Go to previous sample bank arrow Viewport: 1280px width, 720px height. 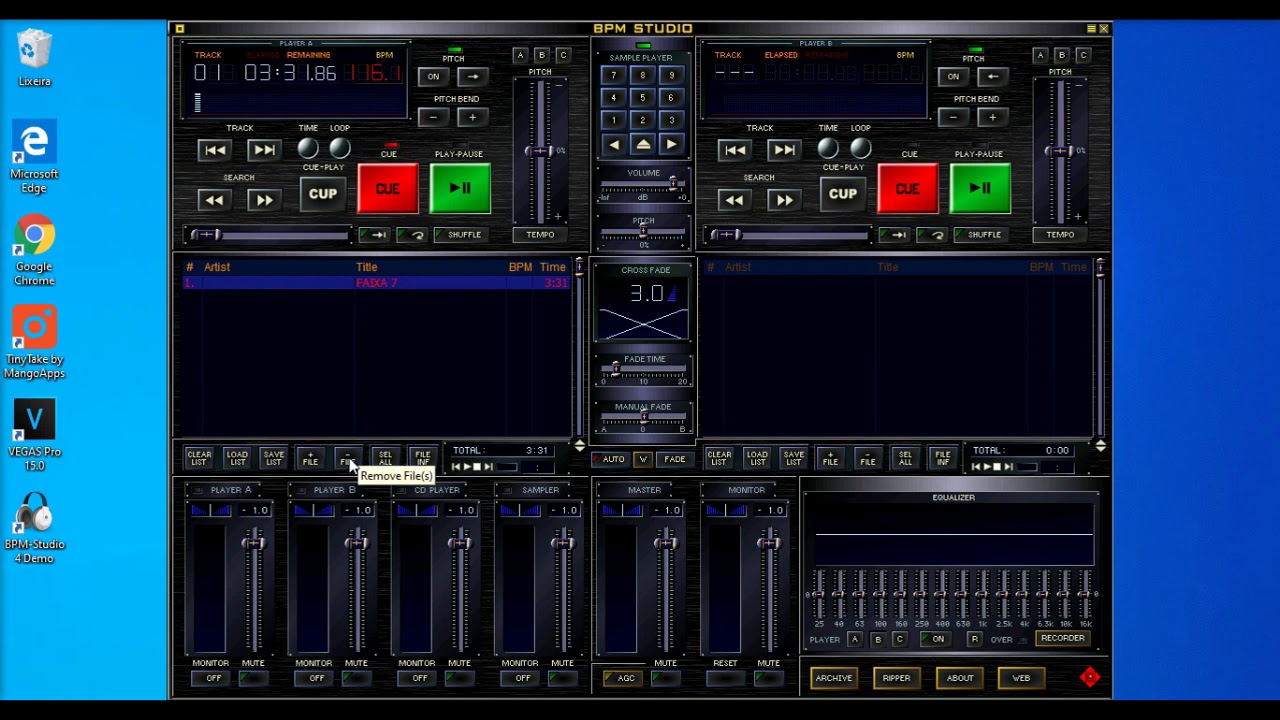point(613,145)
